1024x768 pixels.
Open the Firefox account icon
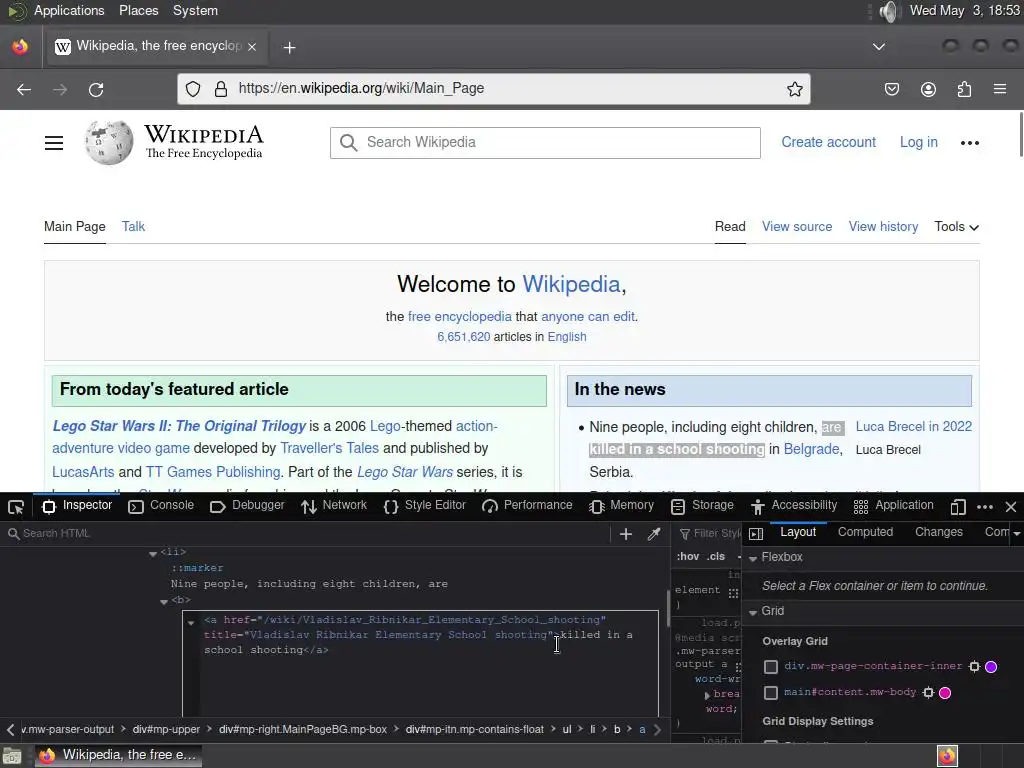[928, 89]
